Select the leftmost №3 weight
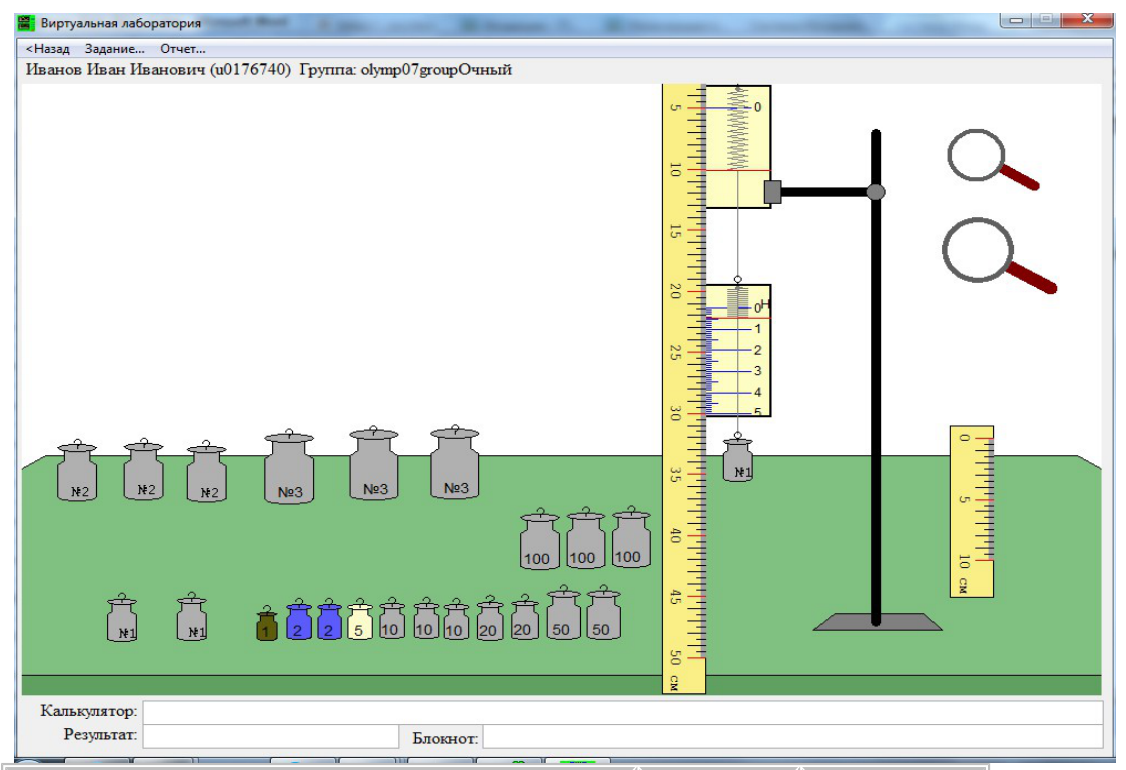Screen dimensions: 1126x770 pyautogui.click(x=289, y=467)
